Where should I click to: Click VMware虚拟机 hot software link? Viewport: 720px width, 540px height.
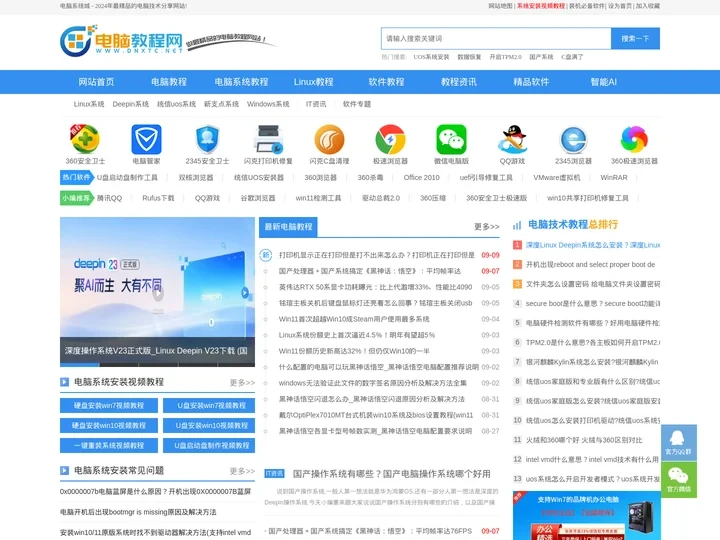click(x=557, y=177)
